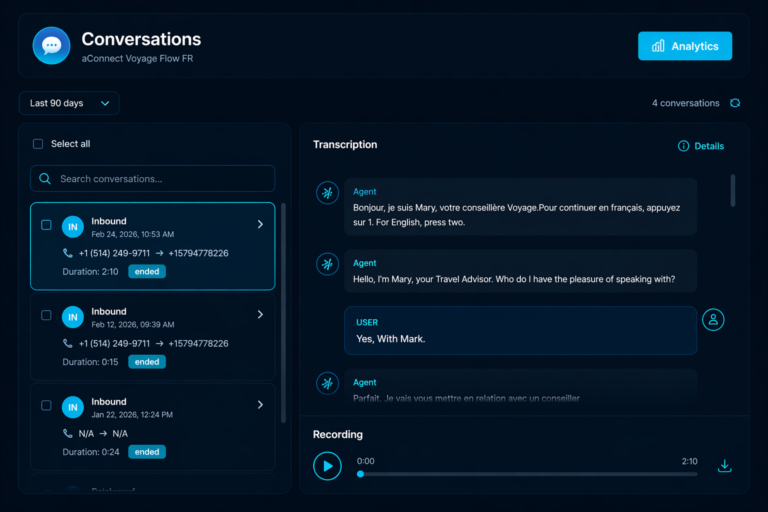768x512 pixels.
Task: Click ended badge on 0:24 conversation
Action: tap(147, 452)
